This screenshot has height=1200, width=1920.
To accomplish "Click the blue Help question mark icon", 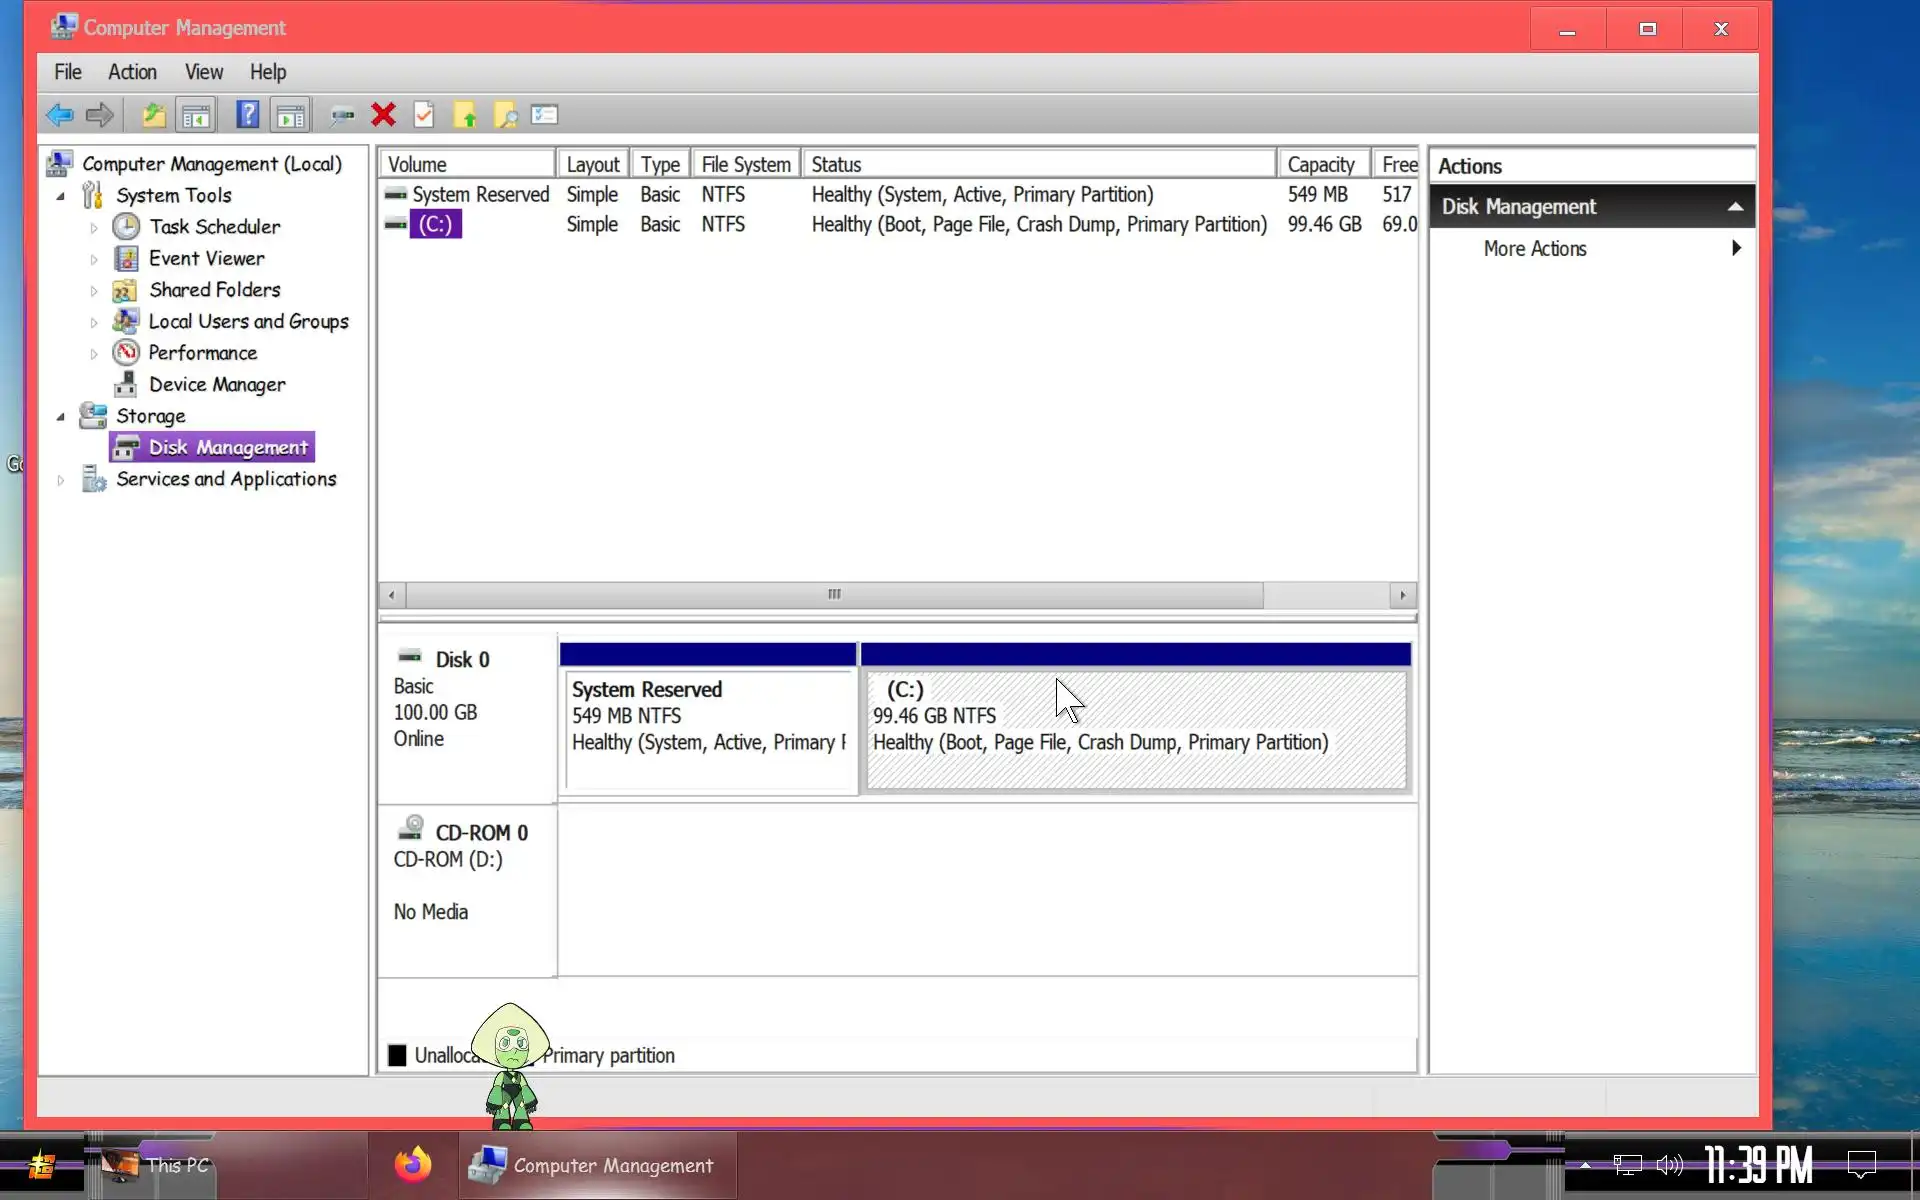I will pyautogui.click(x=247, y=115).
